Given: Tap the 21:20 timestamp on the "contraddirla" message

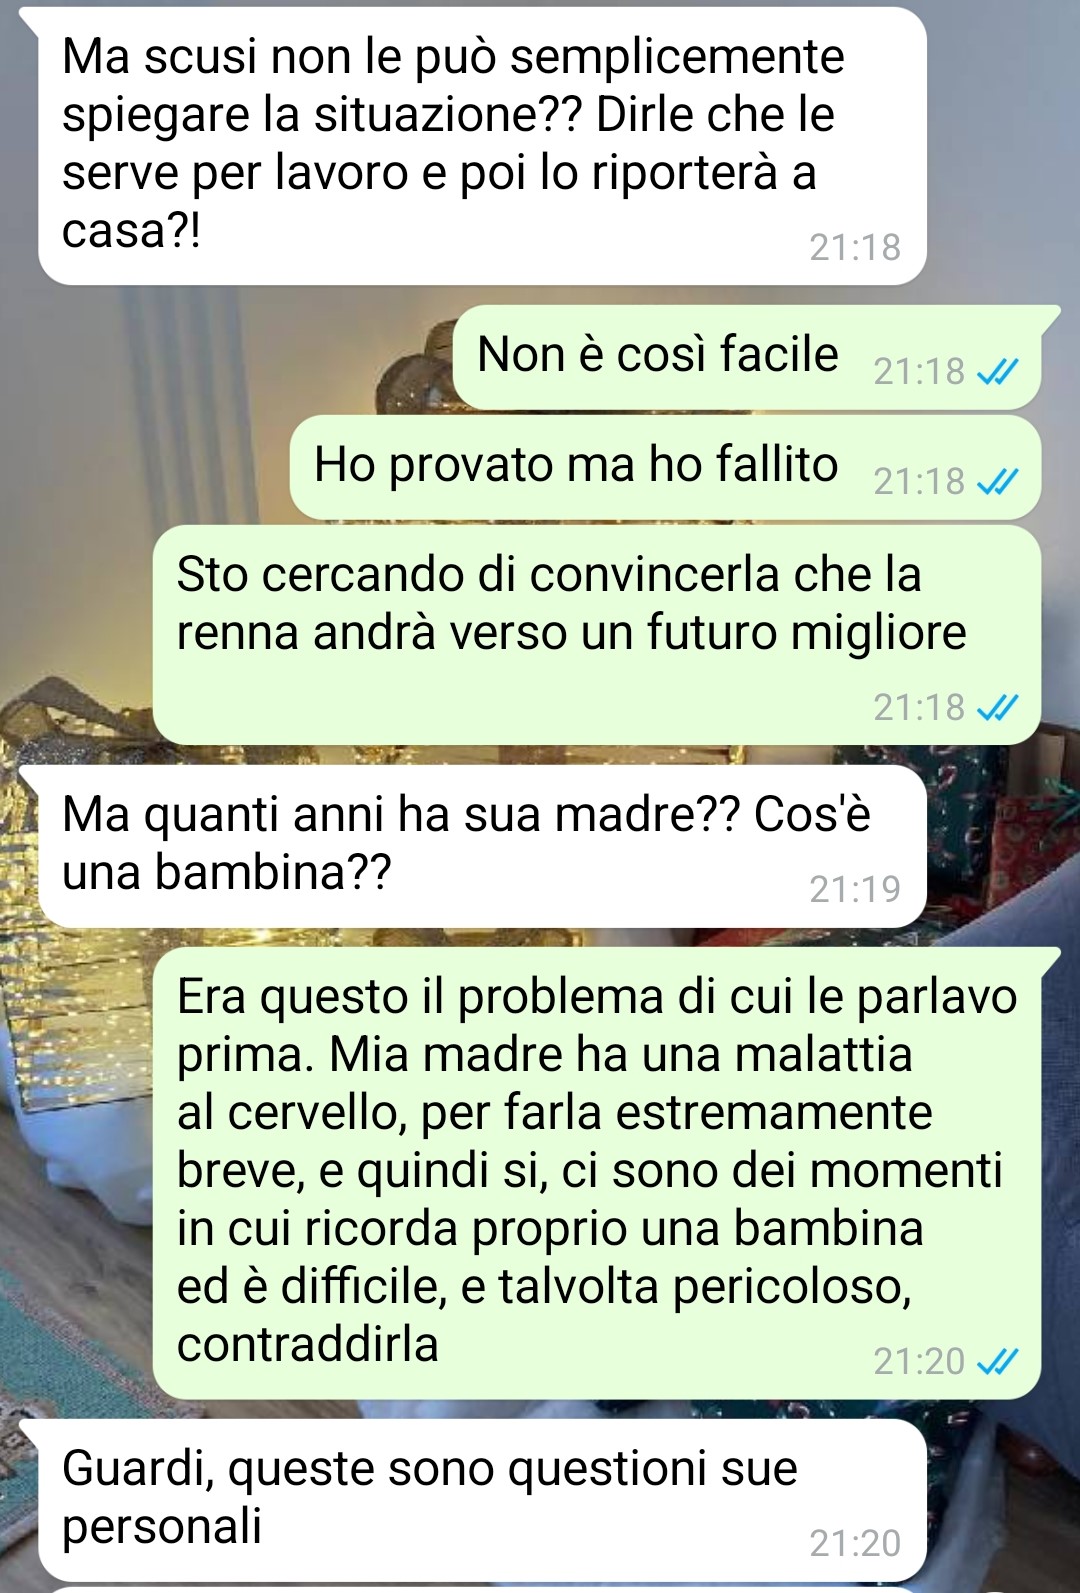Looking at the screenshot, I should (x=919, y=1361).
